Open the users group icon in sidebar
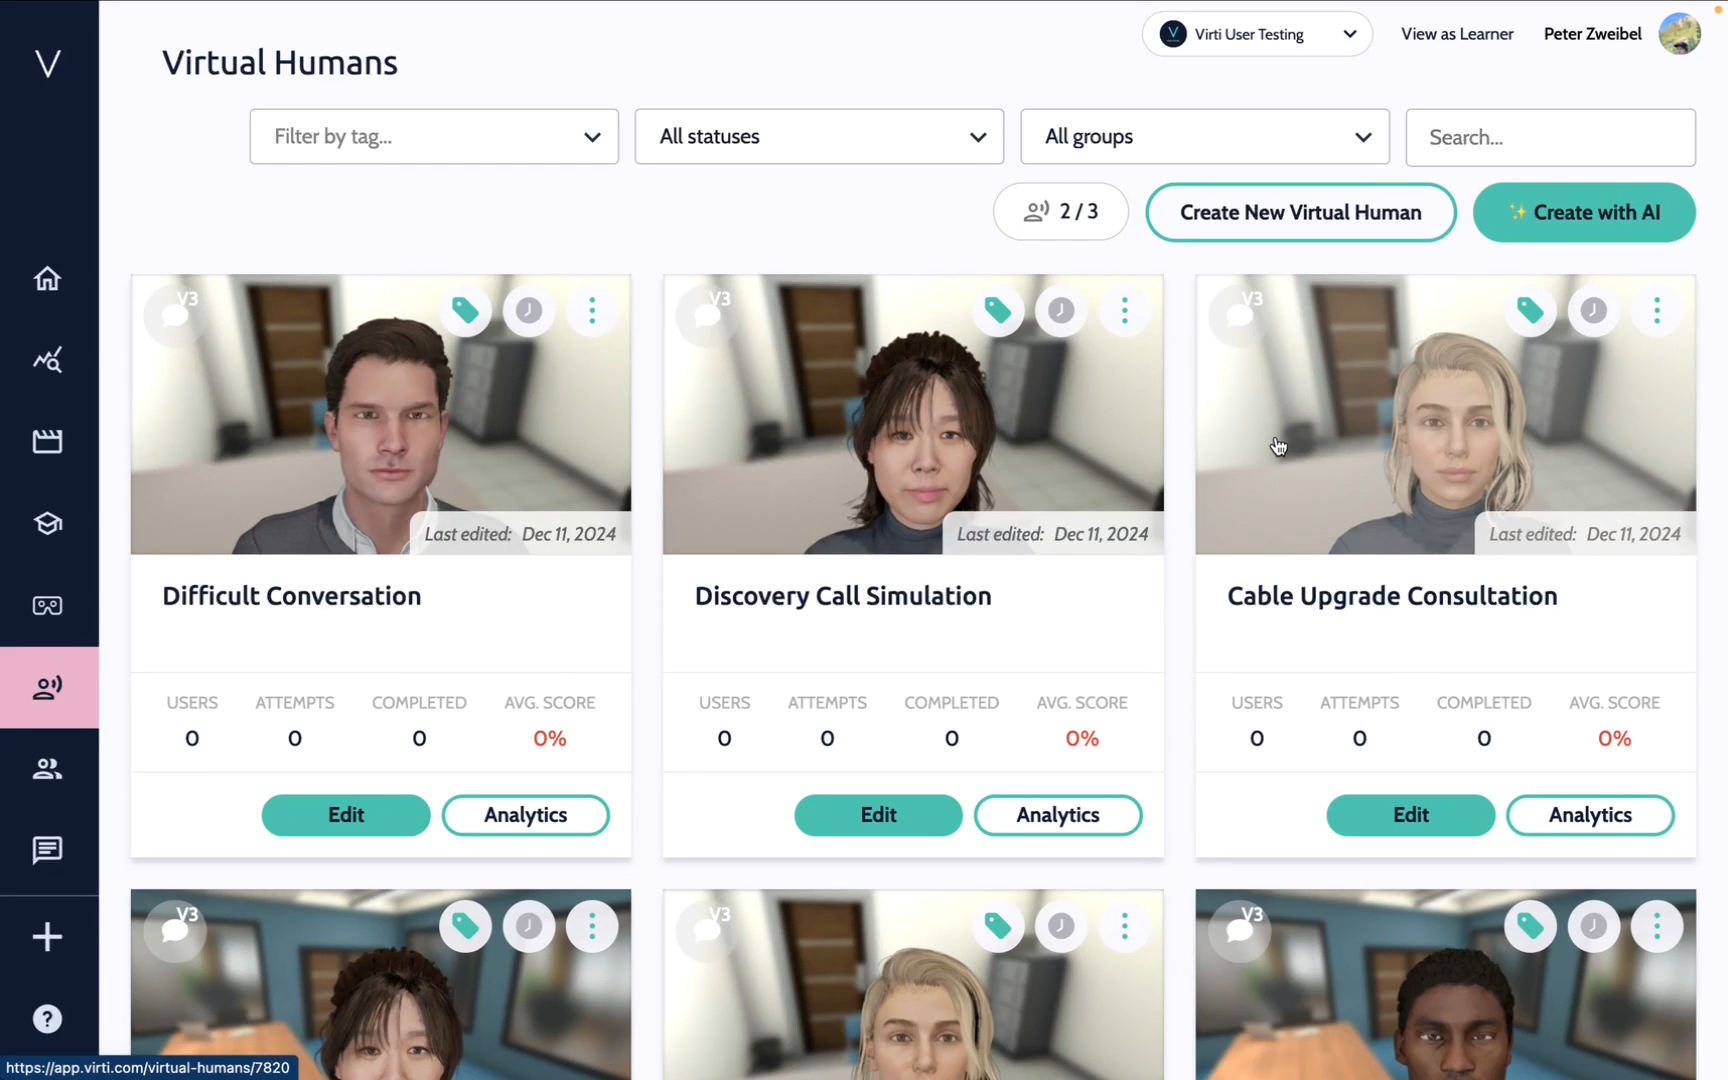 (x=47, y=768)
